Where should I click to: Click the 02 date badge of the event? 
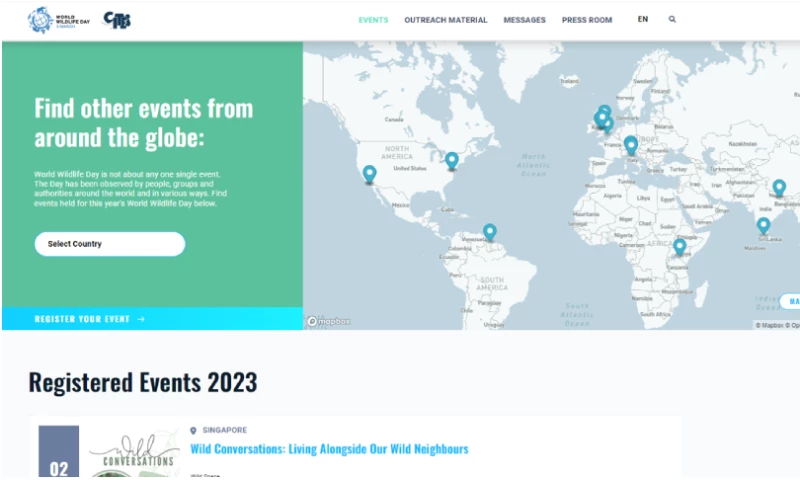[x=59, y=451]
